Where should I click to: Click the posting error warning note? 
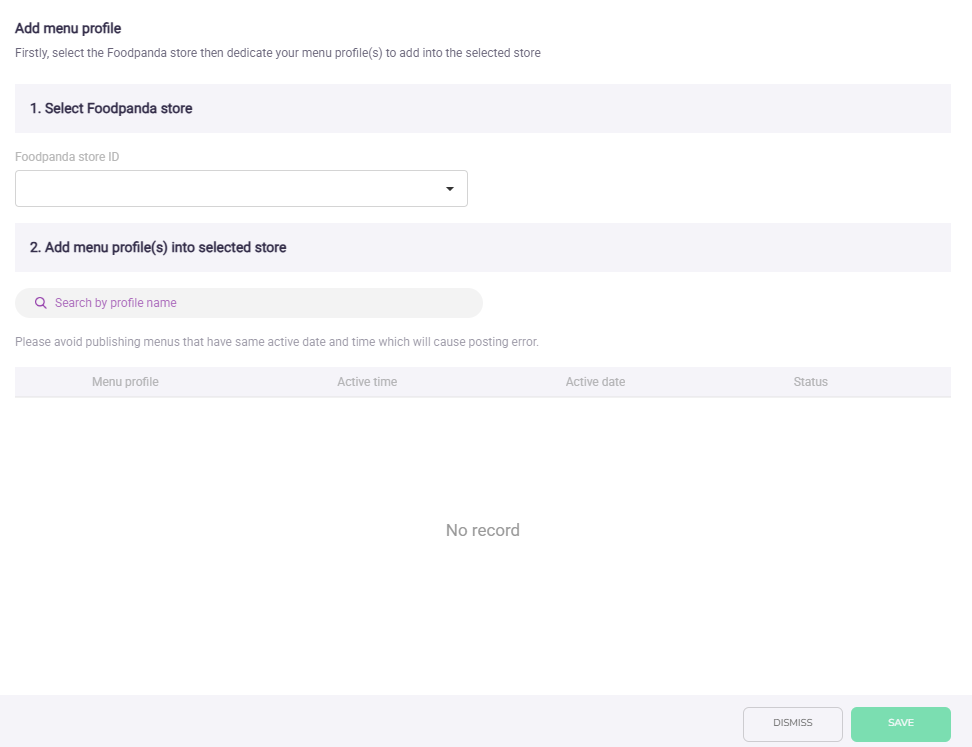click(x=277, y=342)
